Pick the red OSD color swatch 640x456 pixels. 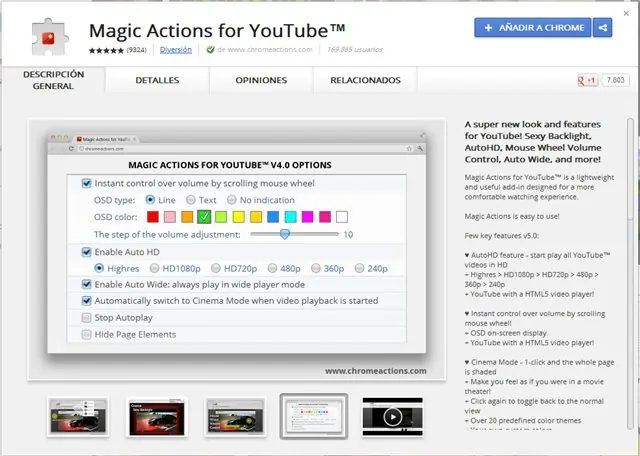tap(153, 217)
